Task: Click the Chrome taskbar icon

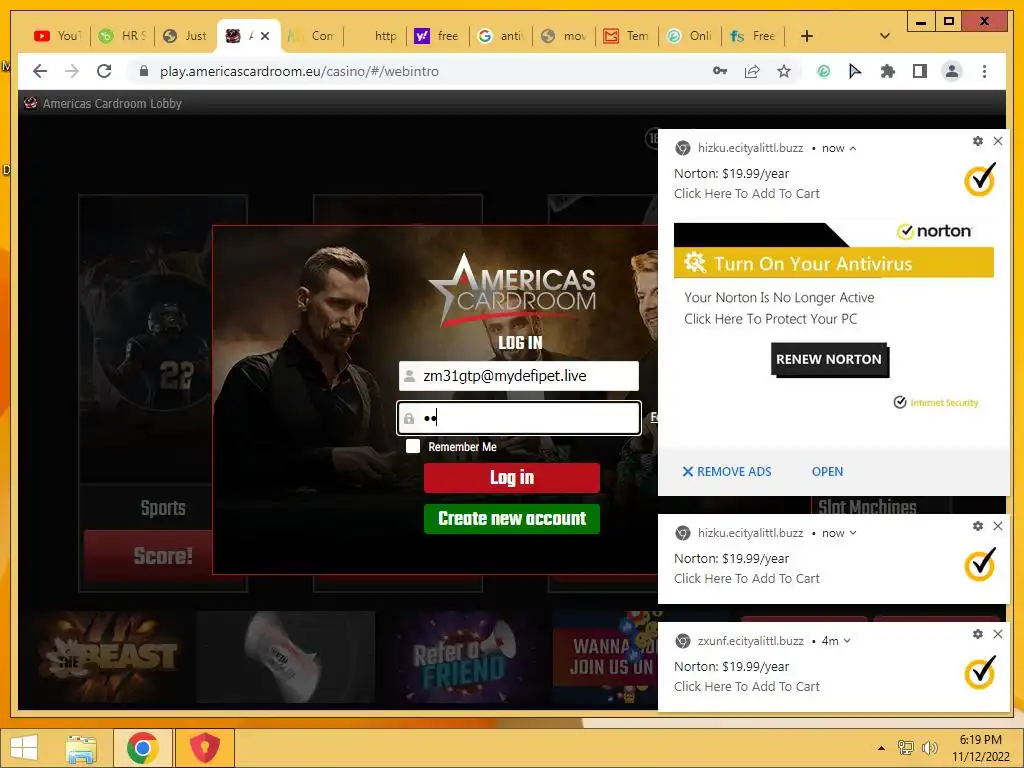Action: click(142, 748)
